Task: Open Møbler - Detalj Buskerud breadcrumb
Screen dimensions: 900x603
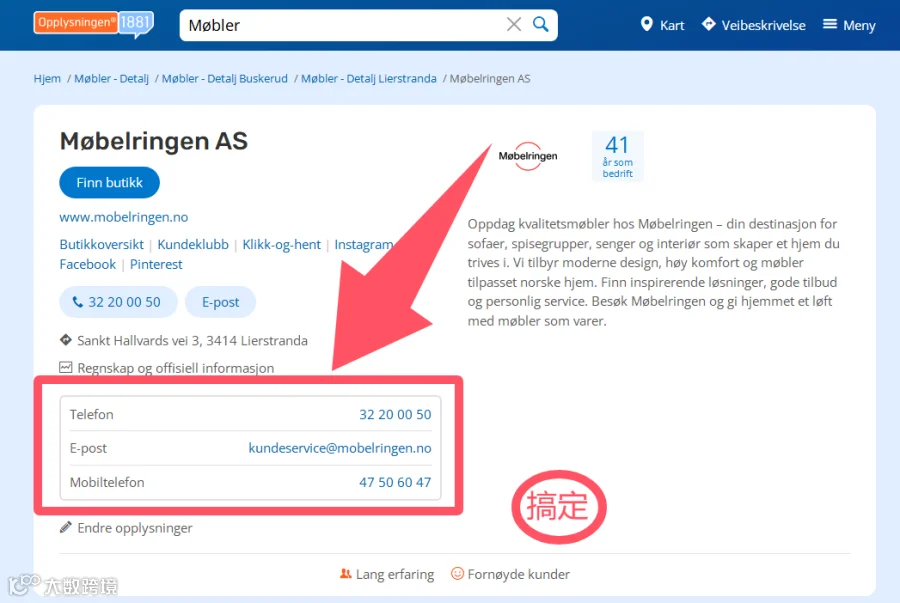Action: pos(224,79)
